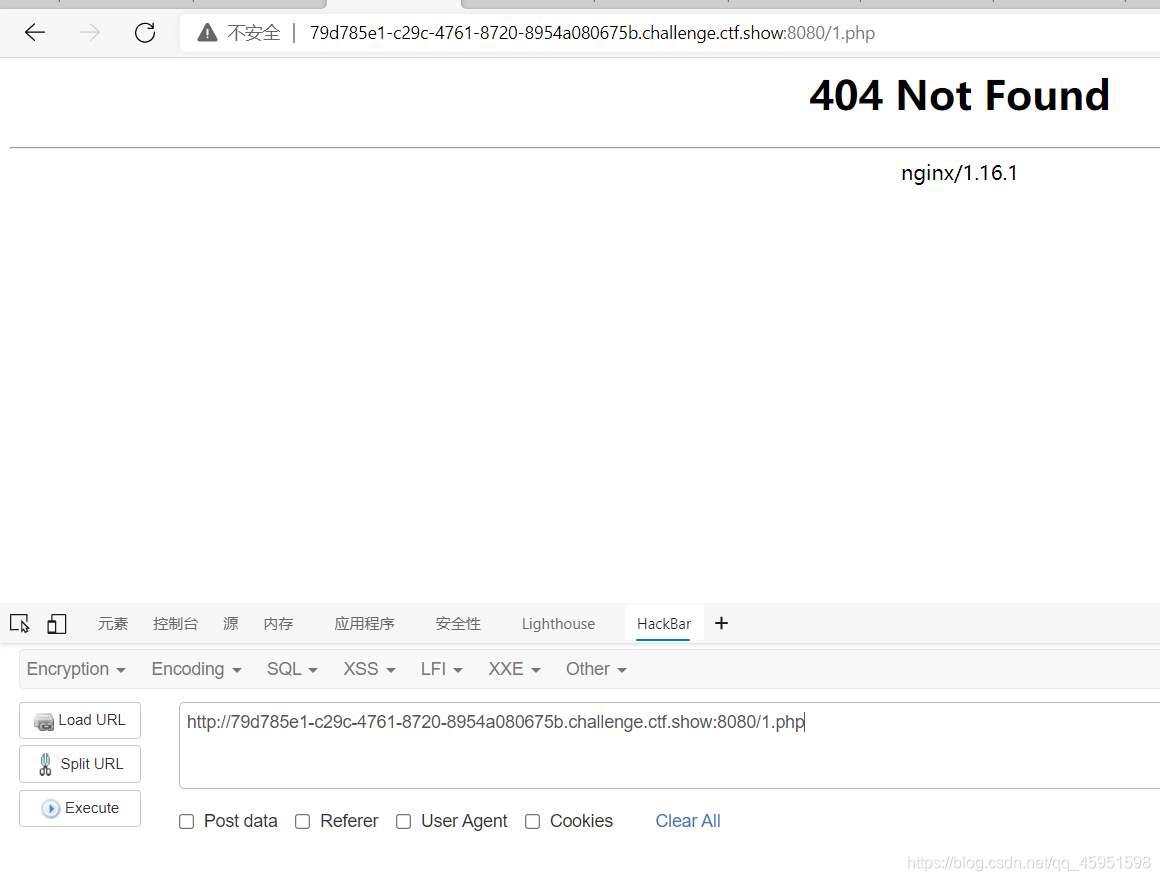Activate the inspect element picker icon

pos(20,624)
